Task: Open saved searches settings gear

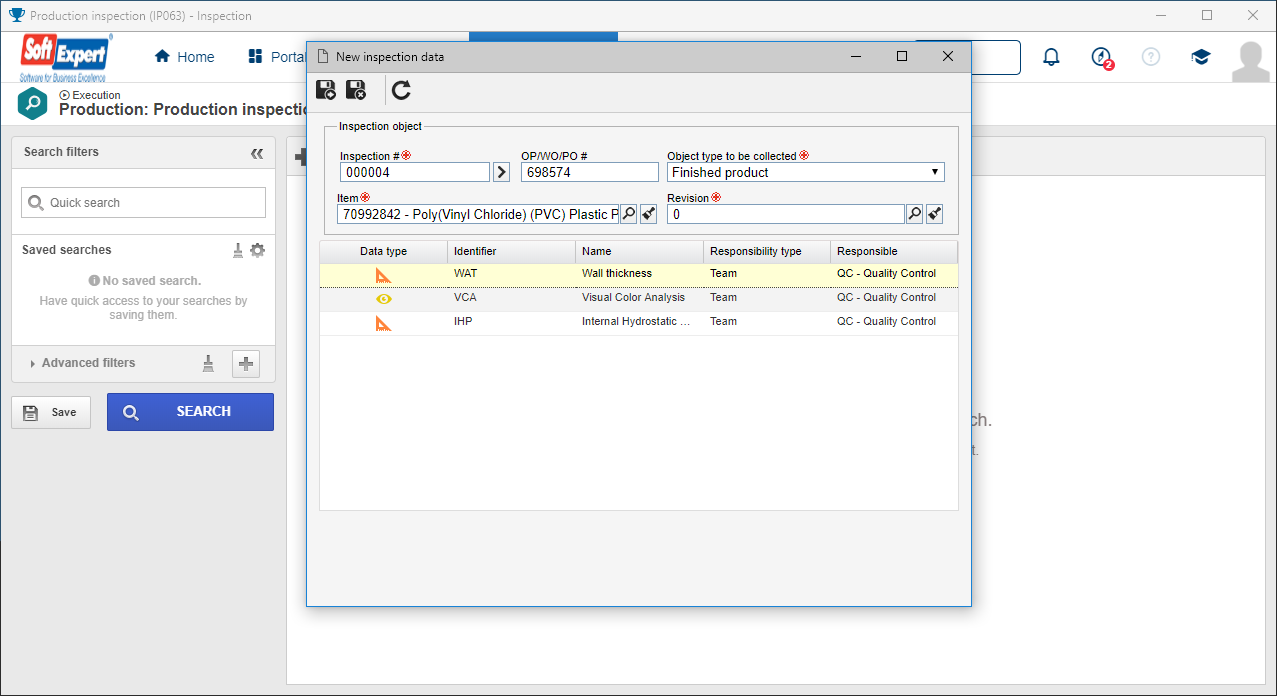Action: pyautogui.click(x=258, y=250)
